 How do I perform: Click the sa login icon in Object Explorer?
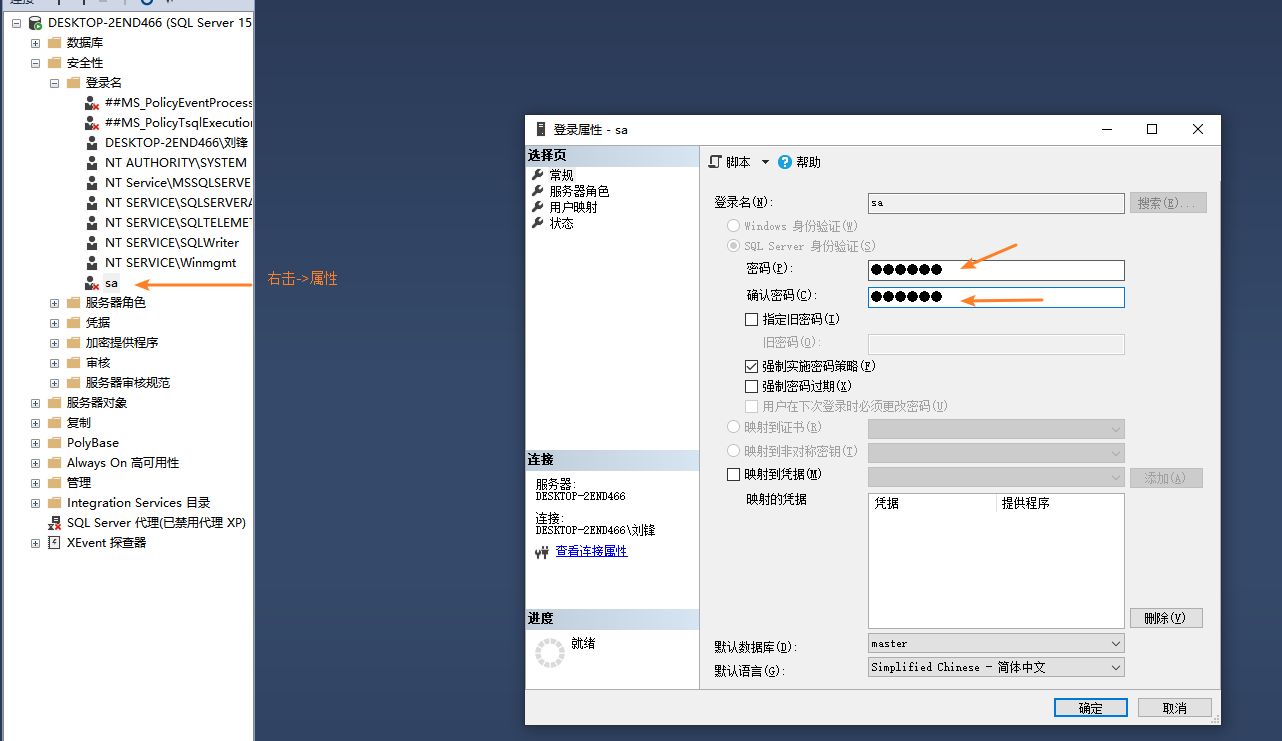coord(90,282)
